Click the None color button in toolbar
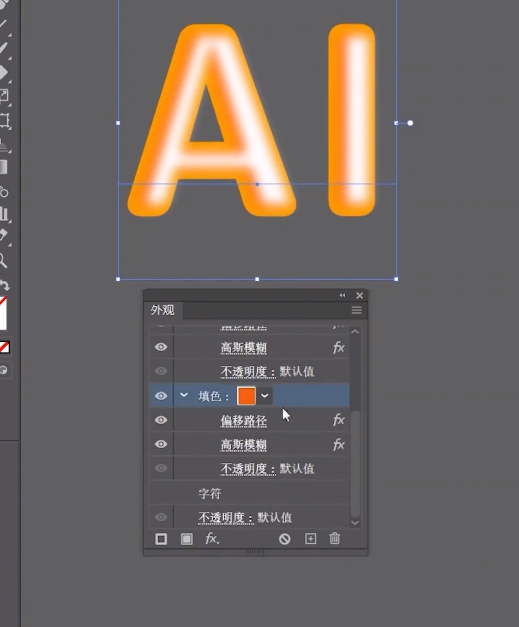Viewport: 519px width, 627px height. (4, 347)
